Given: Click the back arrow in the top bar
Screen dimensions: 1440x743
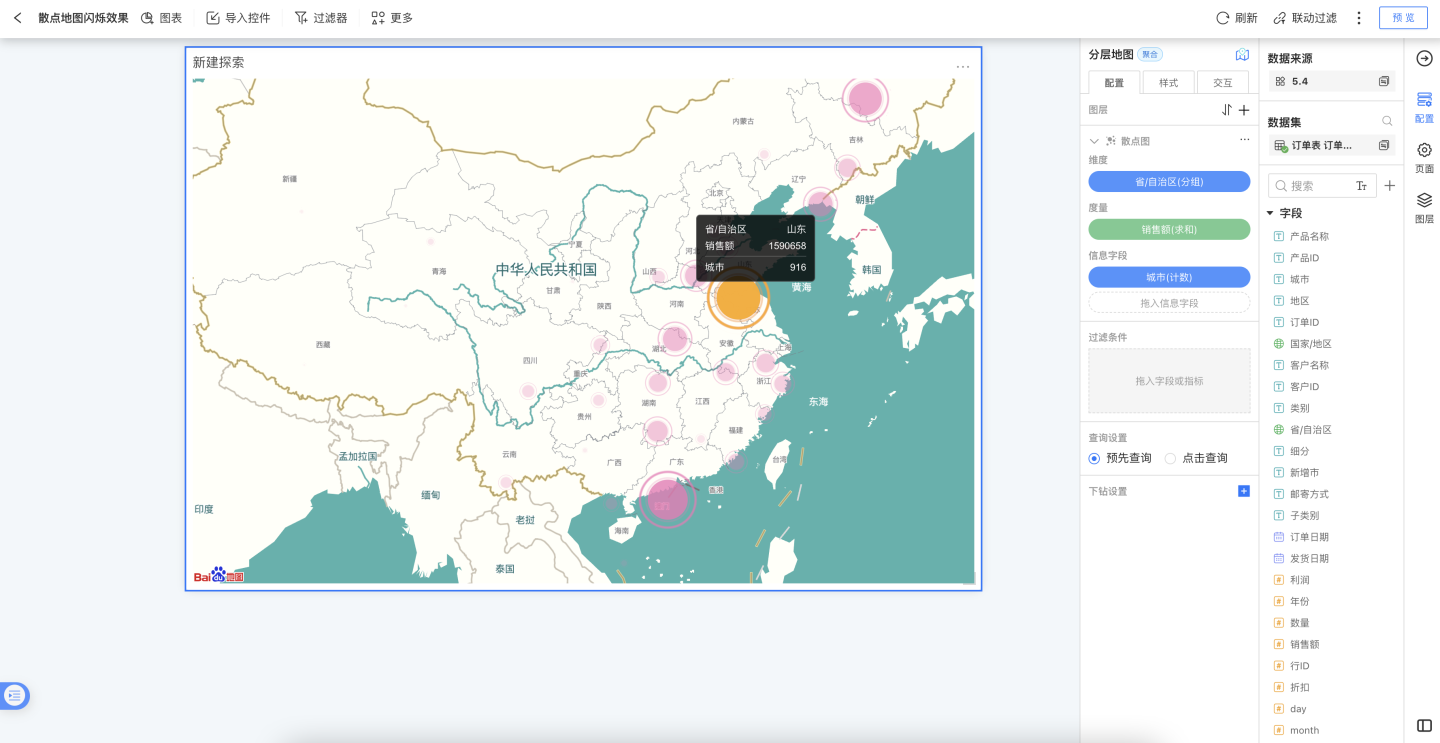Looking at the screenshot, I should tap(17, 18).
